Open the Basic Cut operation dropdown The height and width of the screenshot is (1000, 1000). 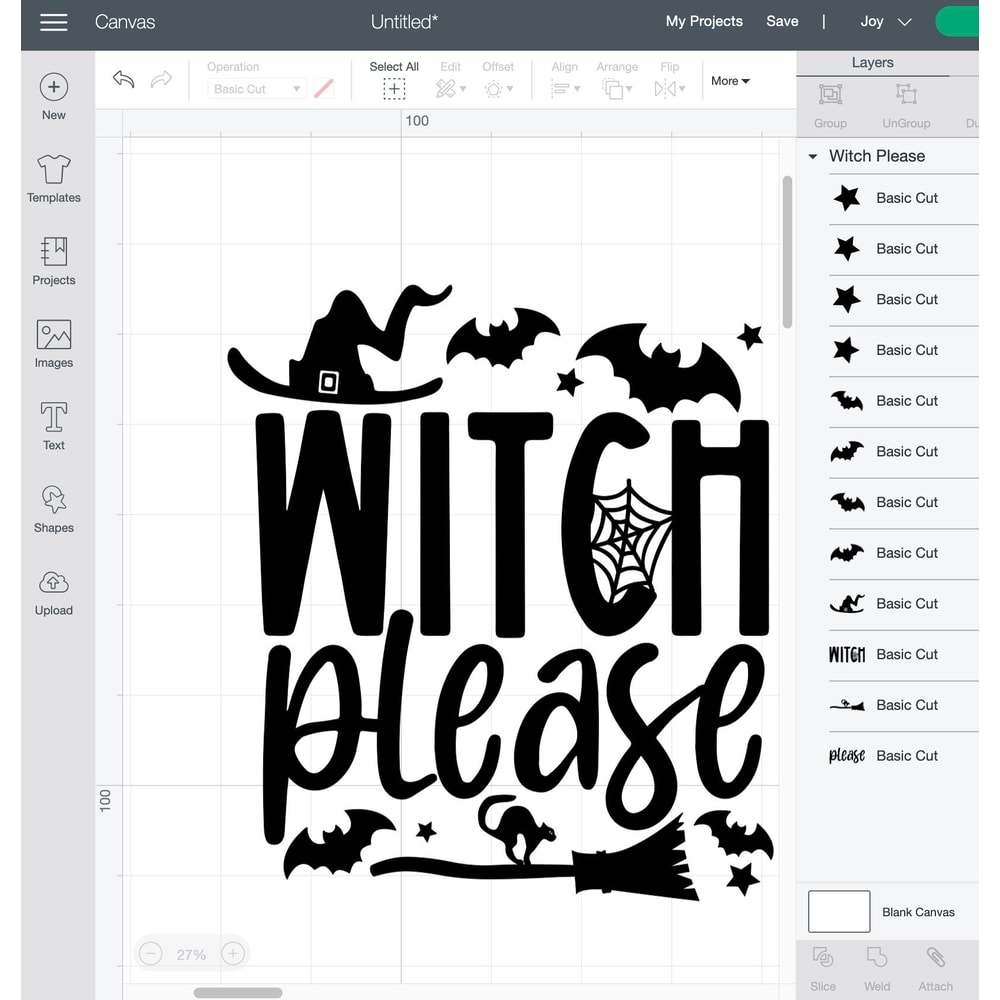click(x=256, y=88)
